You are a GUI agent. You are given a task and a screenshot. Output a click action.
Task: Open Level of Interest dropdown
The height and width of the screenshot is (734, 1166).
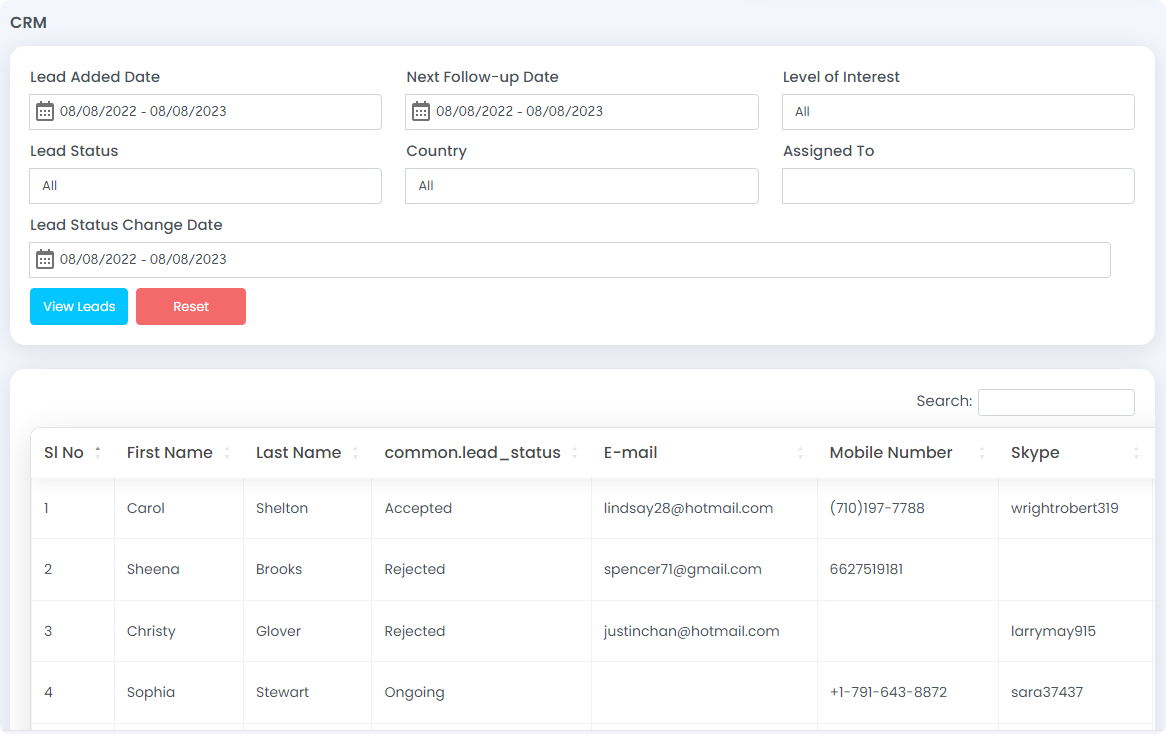[958, 112]
